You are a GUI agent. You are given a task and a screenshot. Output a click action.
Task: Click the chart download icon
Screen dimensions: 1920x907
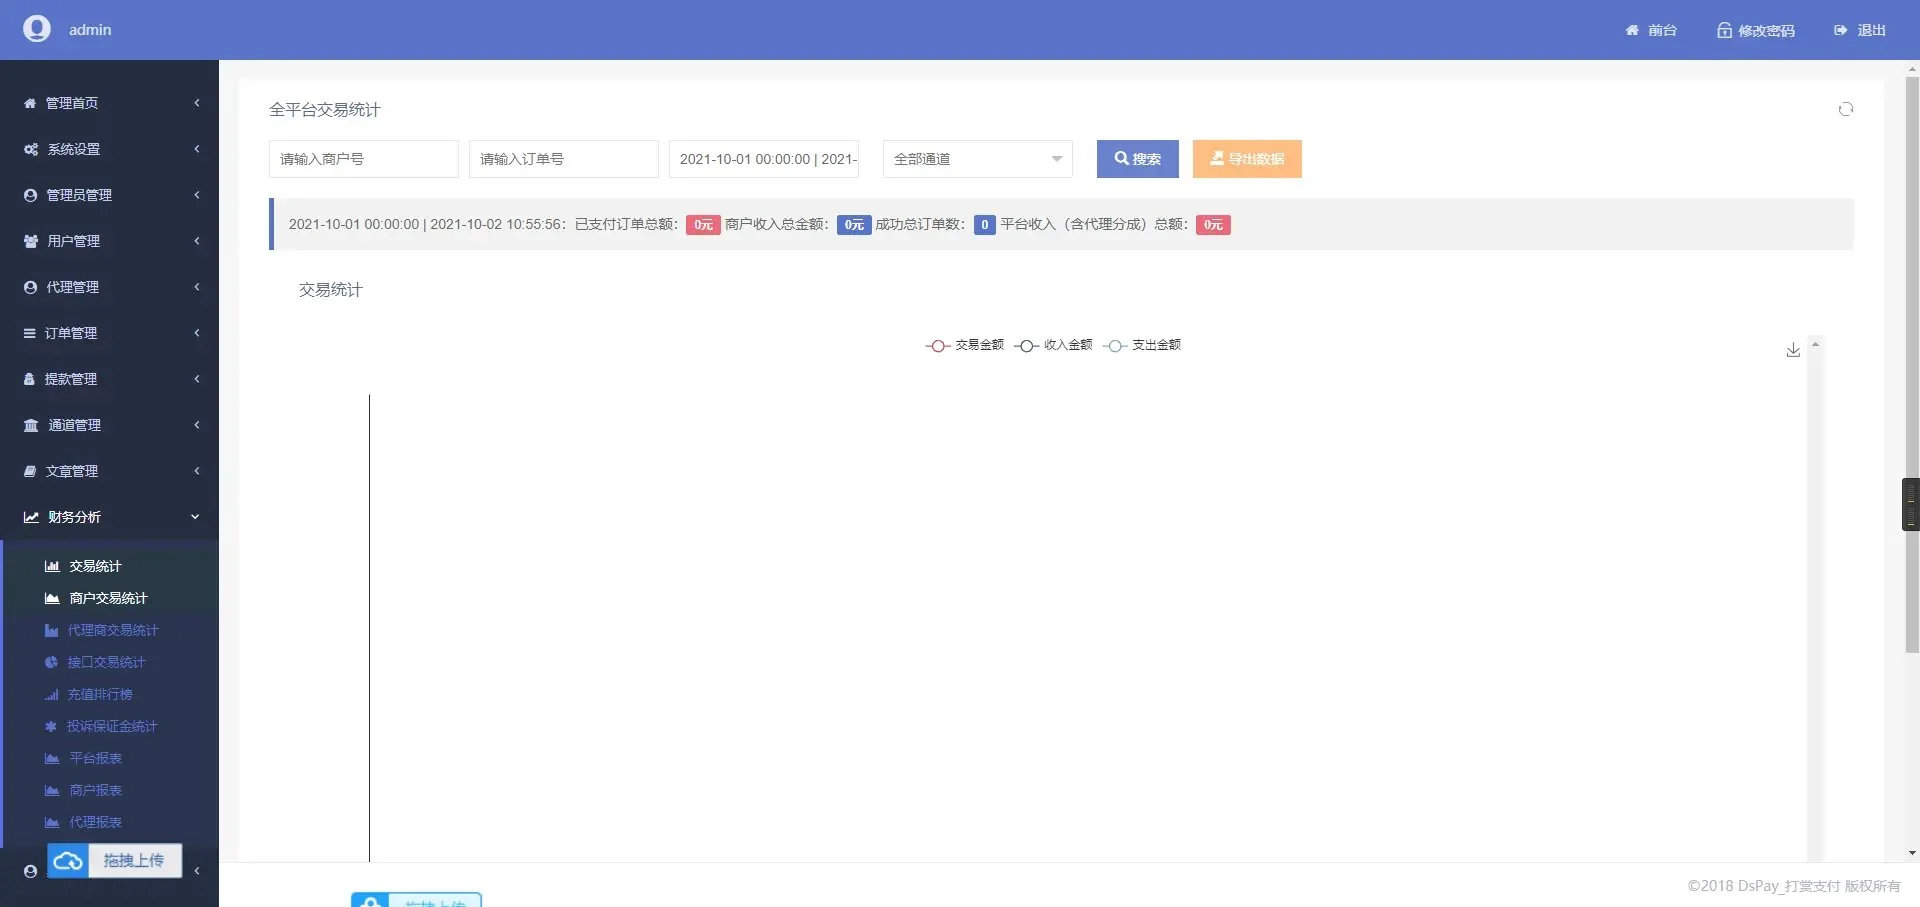click(1792, 350)
